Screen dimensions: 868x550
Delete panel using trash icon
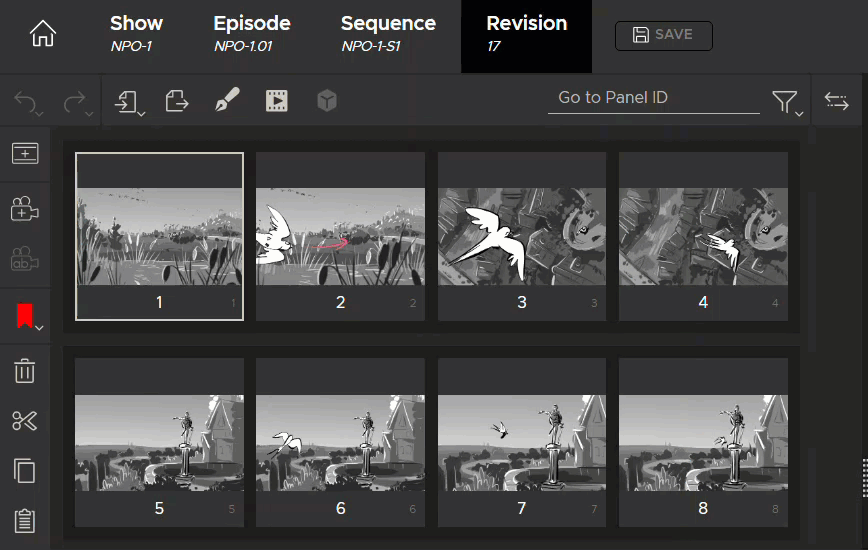25,371
